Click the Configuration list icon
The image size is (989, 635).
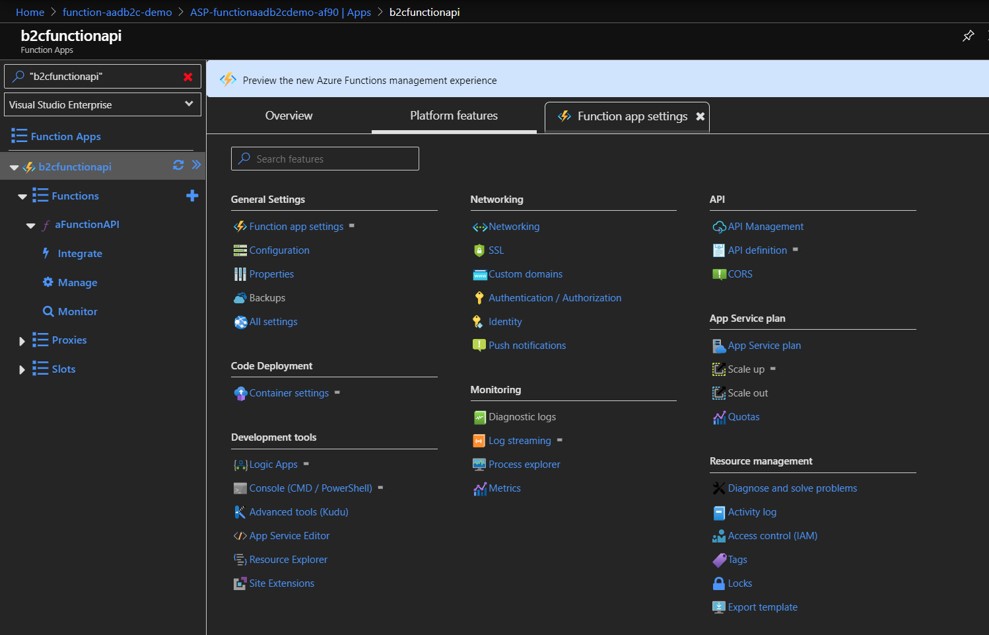pos(240,250)
